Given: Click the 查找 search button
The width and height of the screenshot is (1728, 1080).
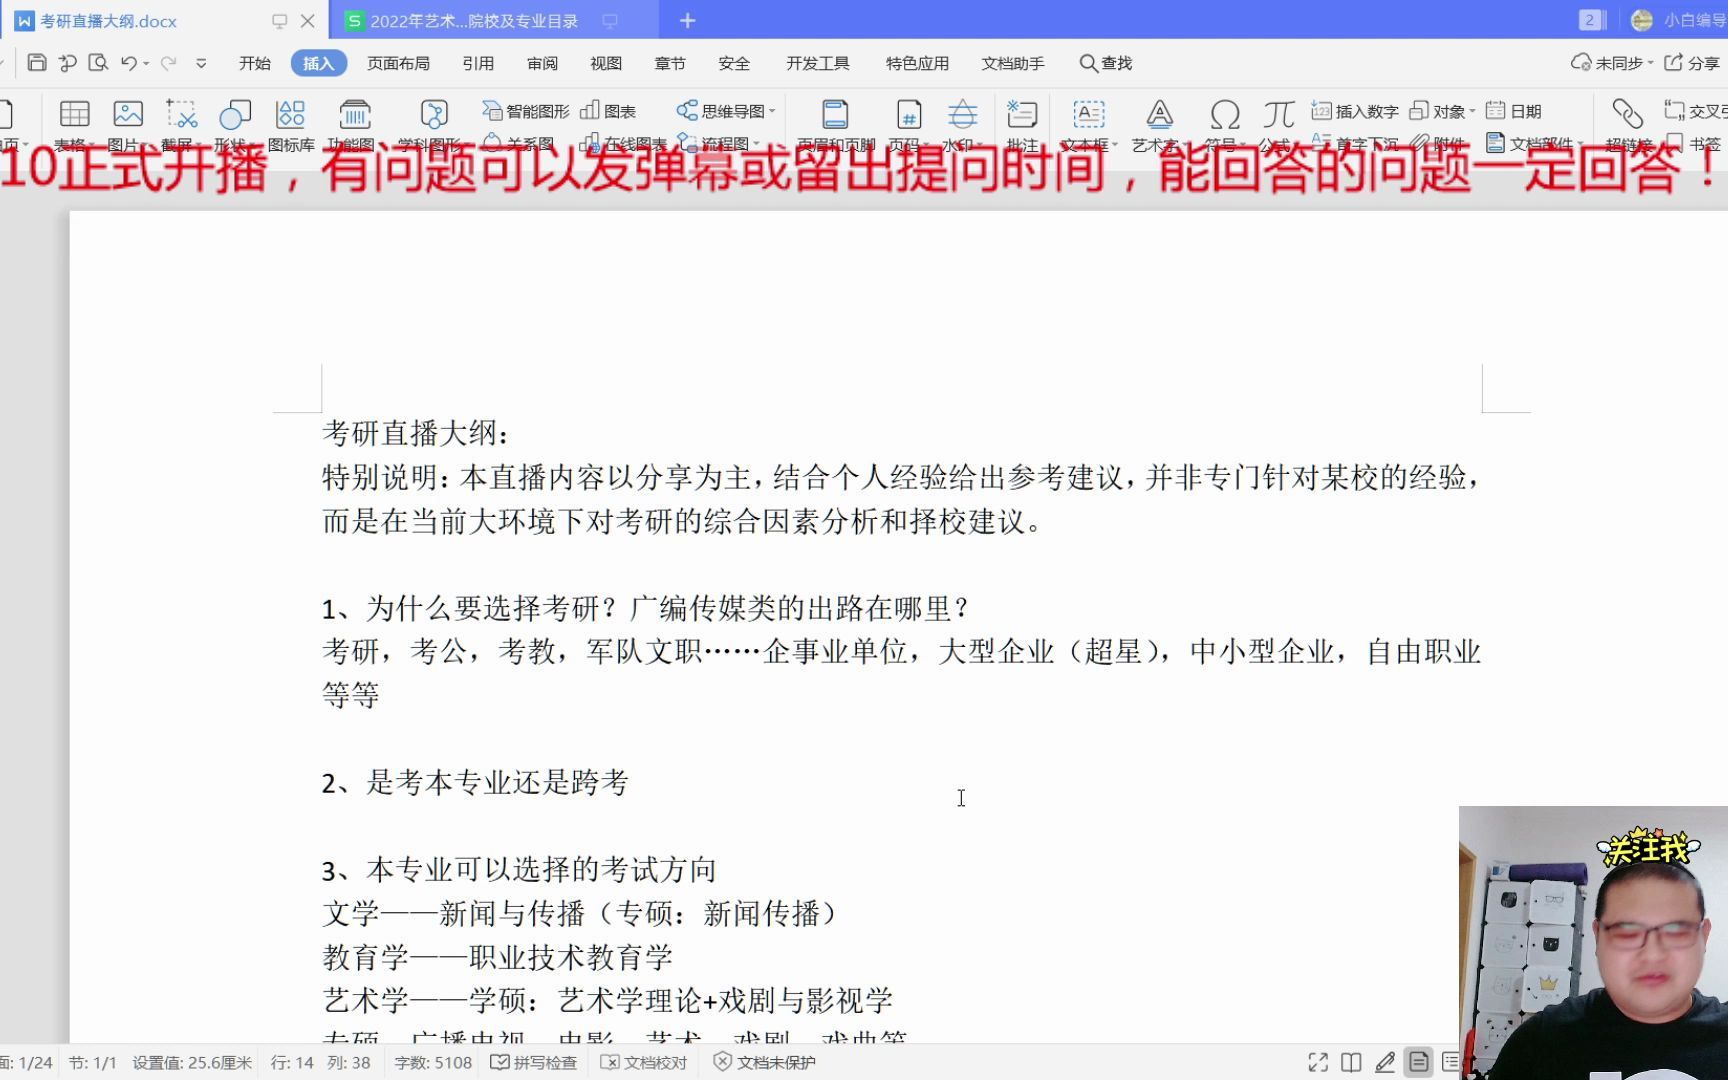Looking at the screenshot, I should (x=1106, y=63).
